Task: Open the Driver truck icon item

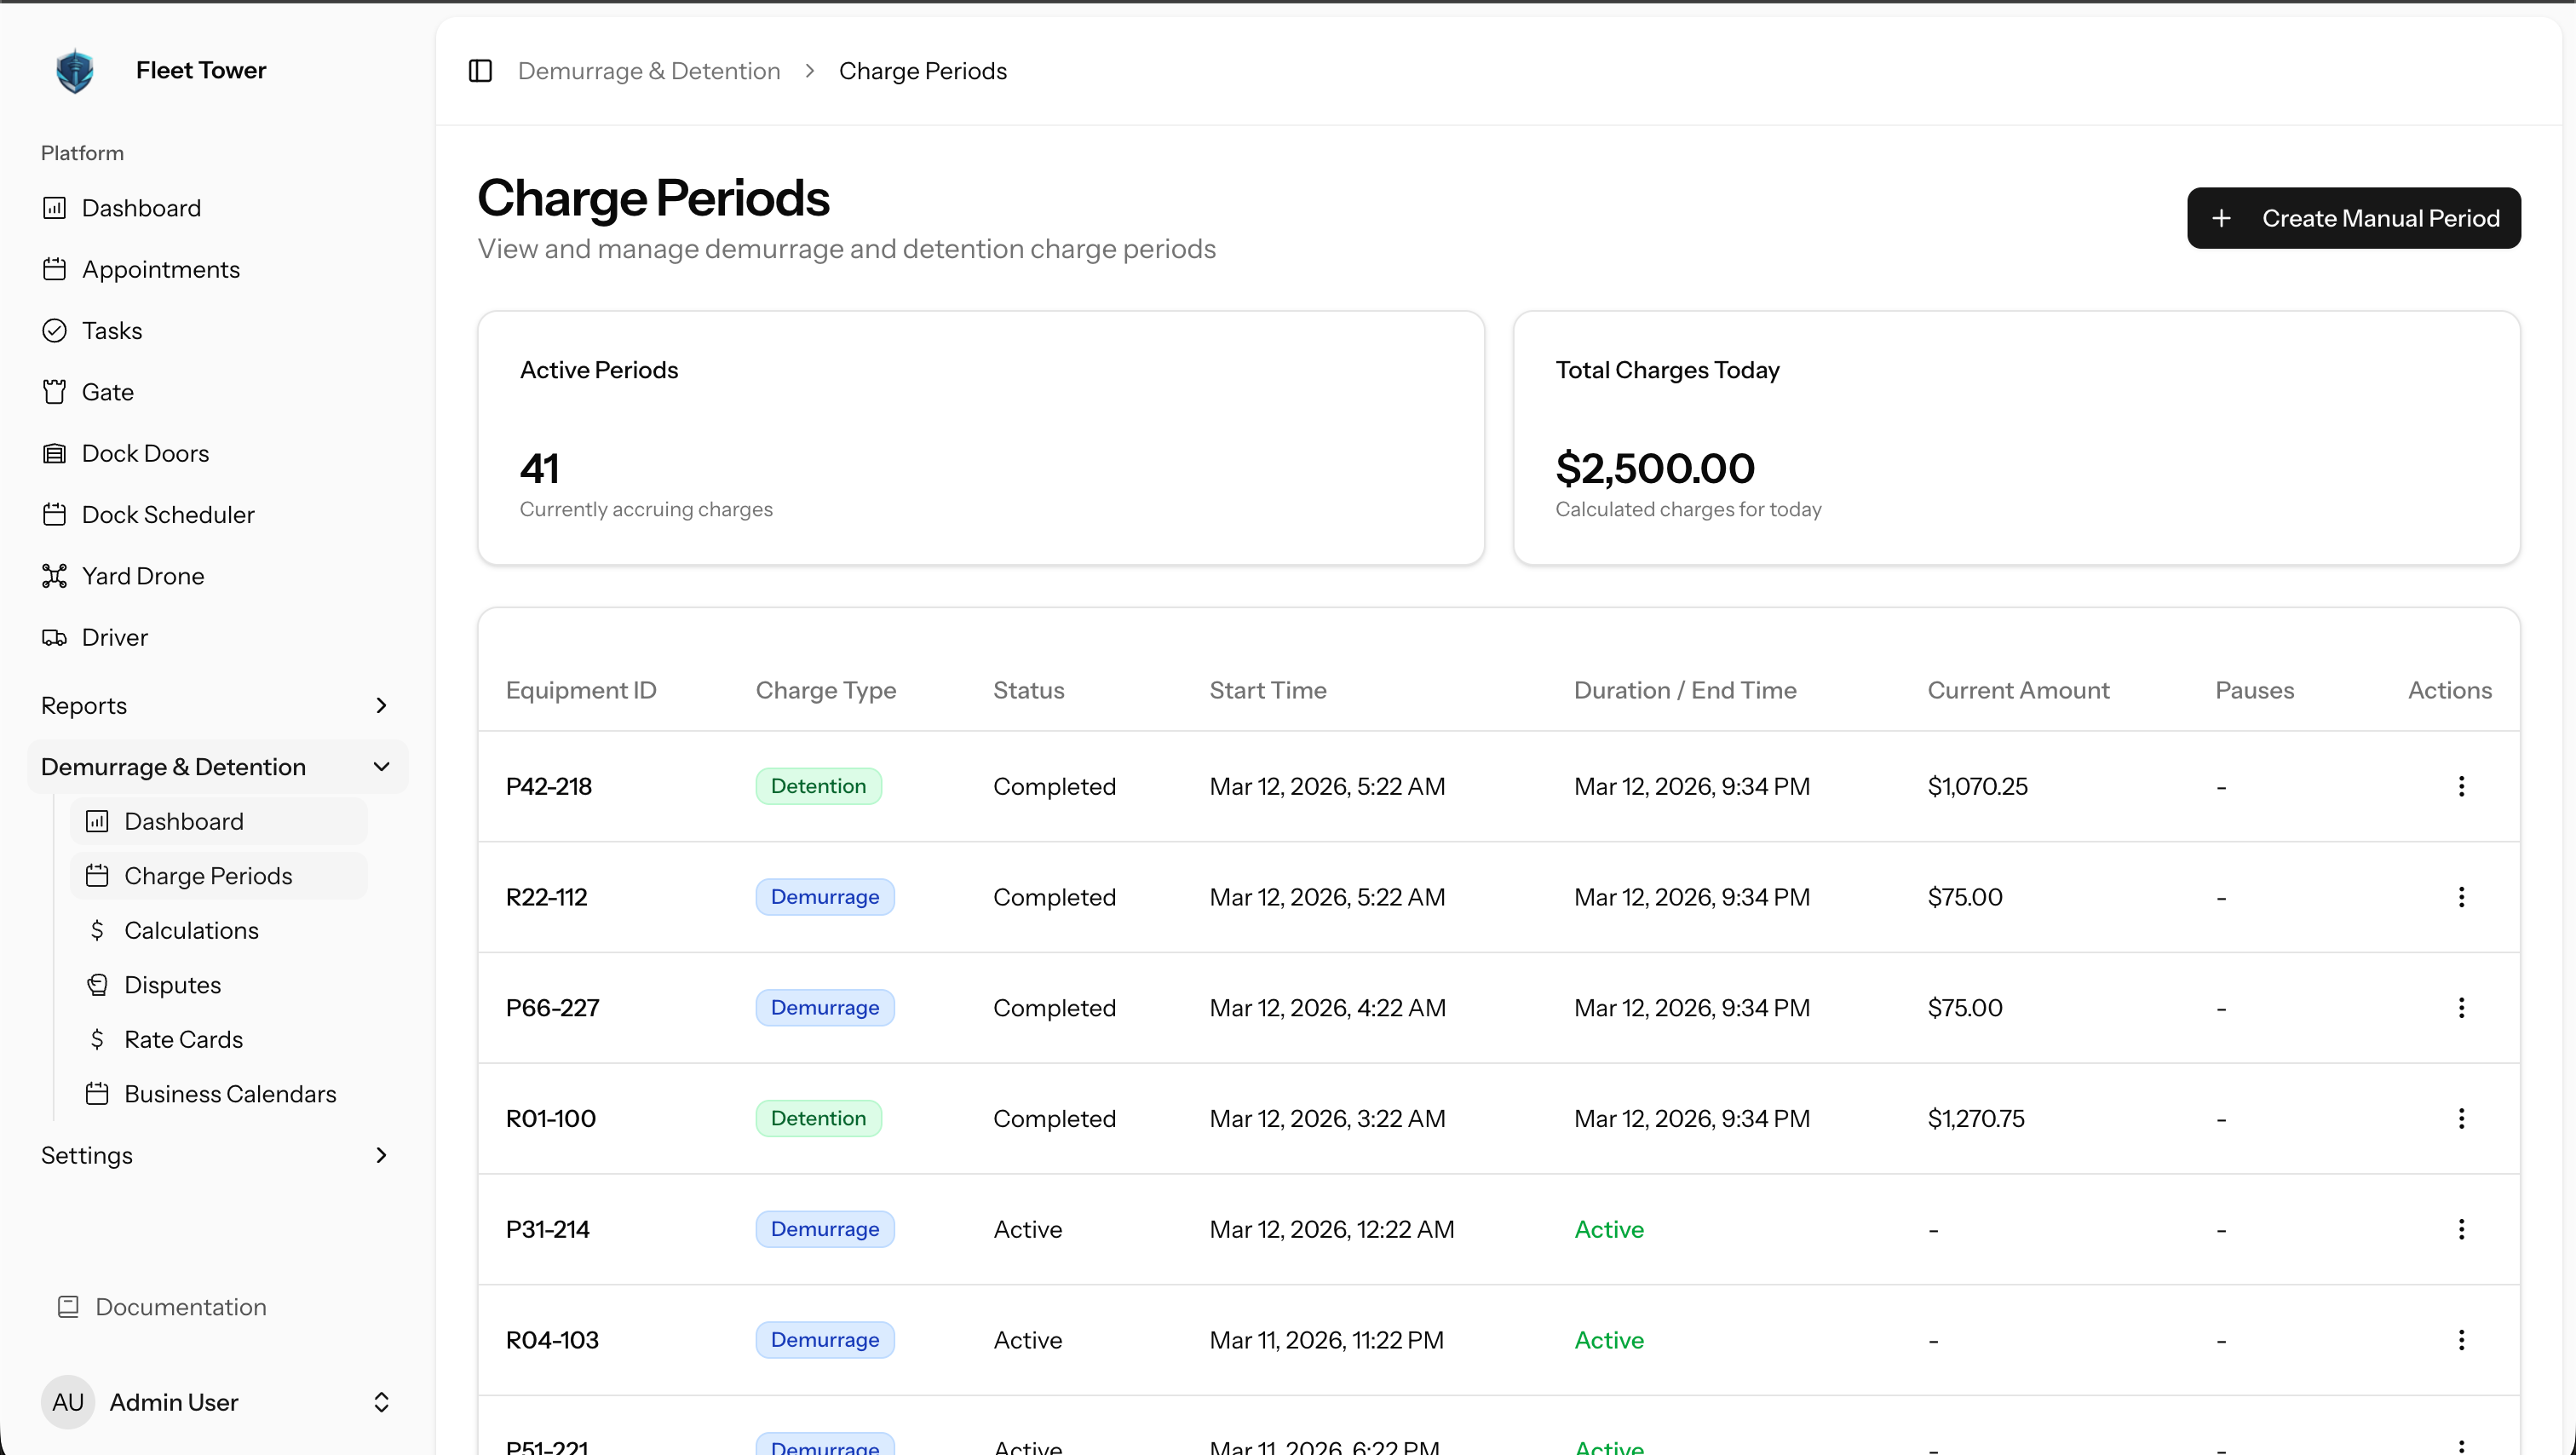Action: 55,638
